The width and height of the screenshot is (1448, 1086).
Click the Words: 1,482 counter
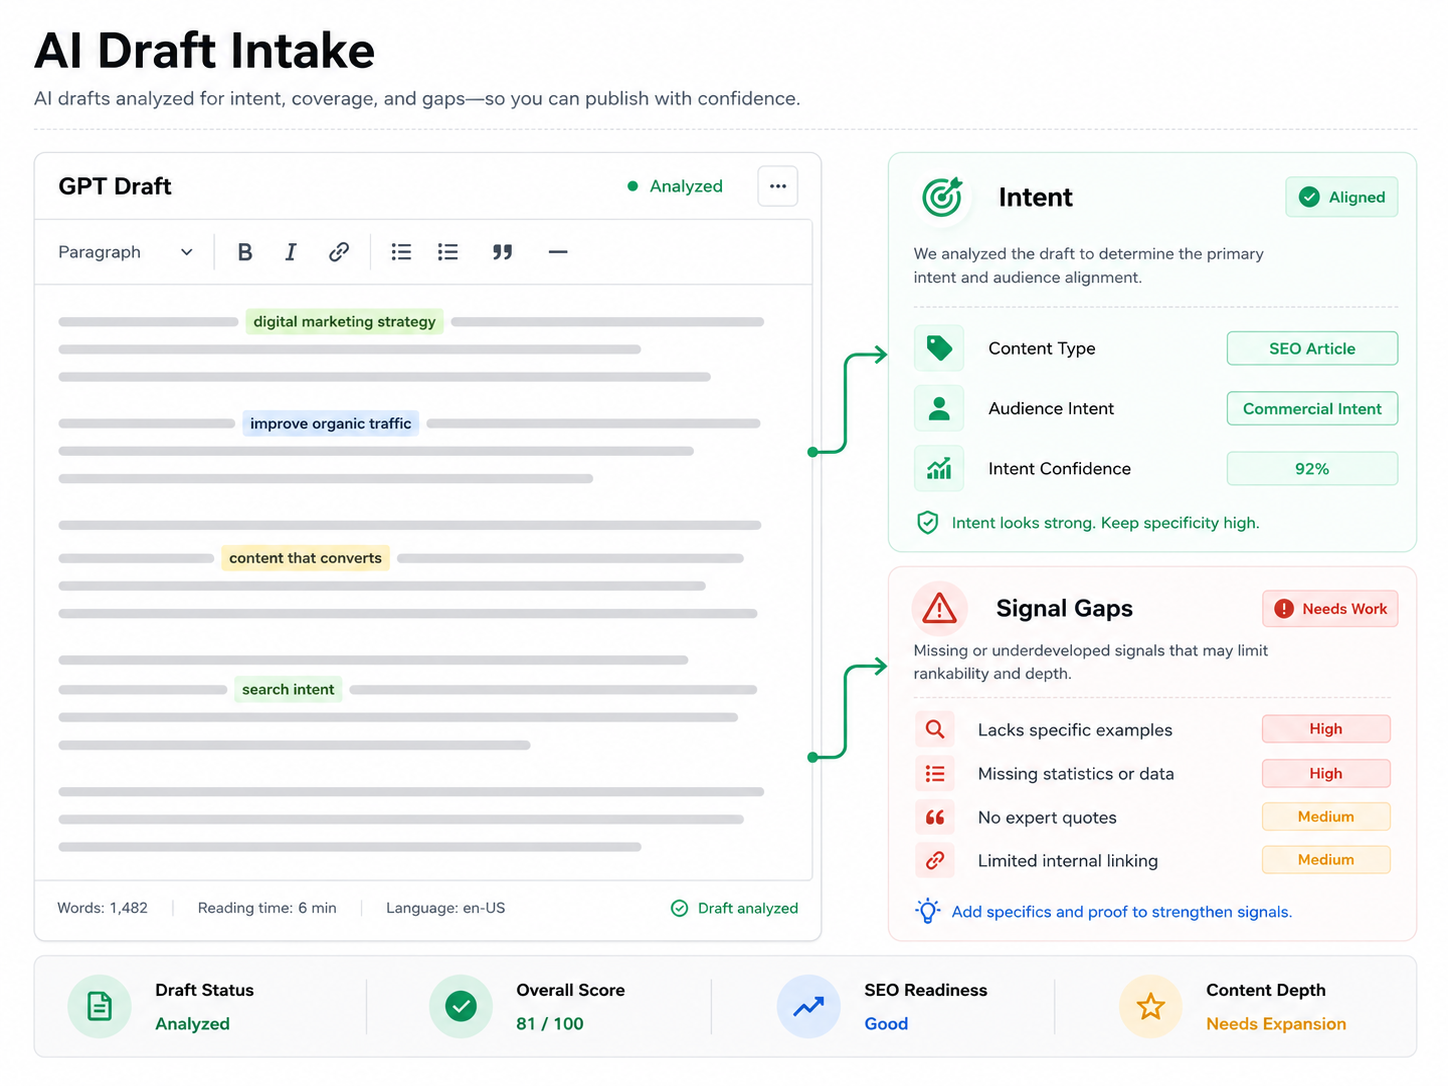[x=102, y=908]
